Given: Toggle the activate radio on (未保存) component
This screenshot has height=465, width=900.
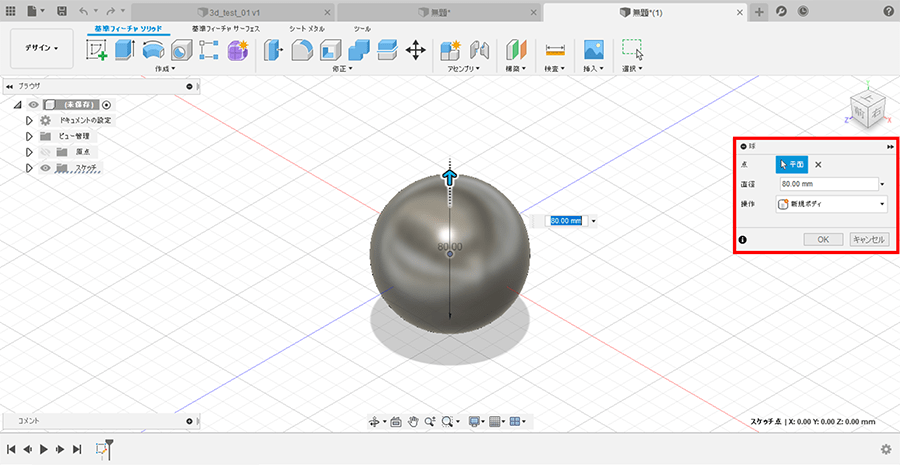Looking at the screenshot, I should click(107, 104).
